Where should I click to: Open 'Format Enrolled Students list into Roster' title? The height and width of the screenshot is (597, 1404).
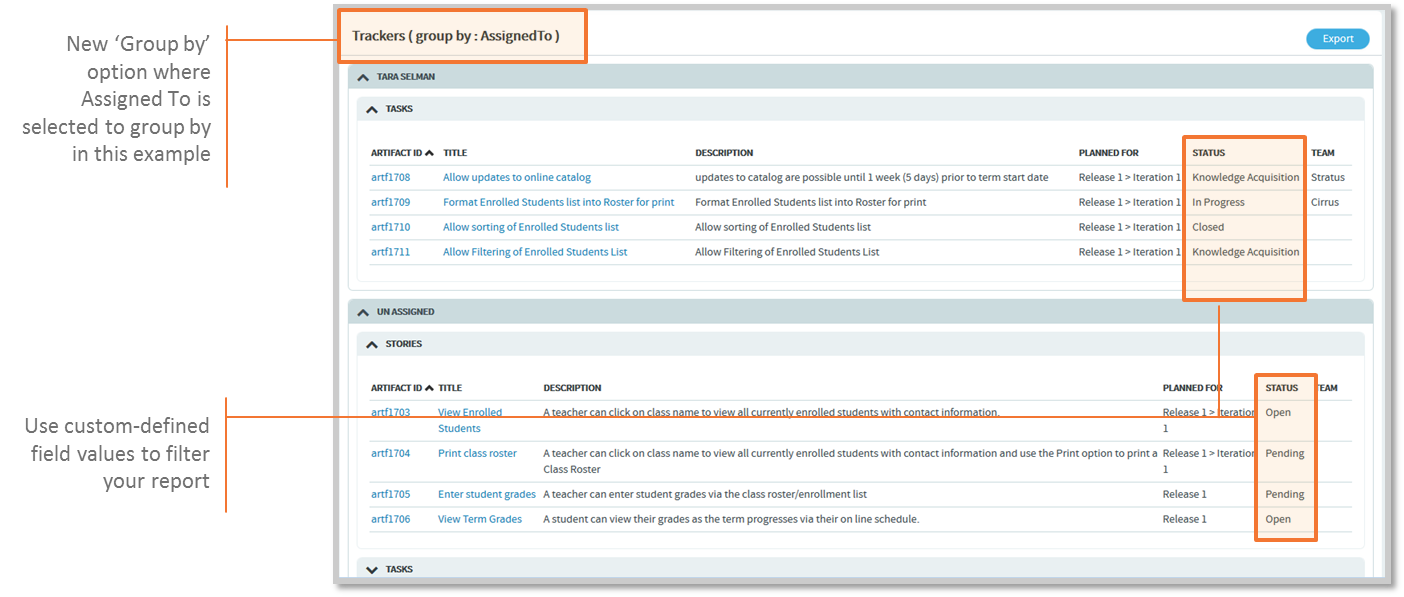558,202
